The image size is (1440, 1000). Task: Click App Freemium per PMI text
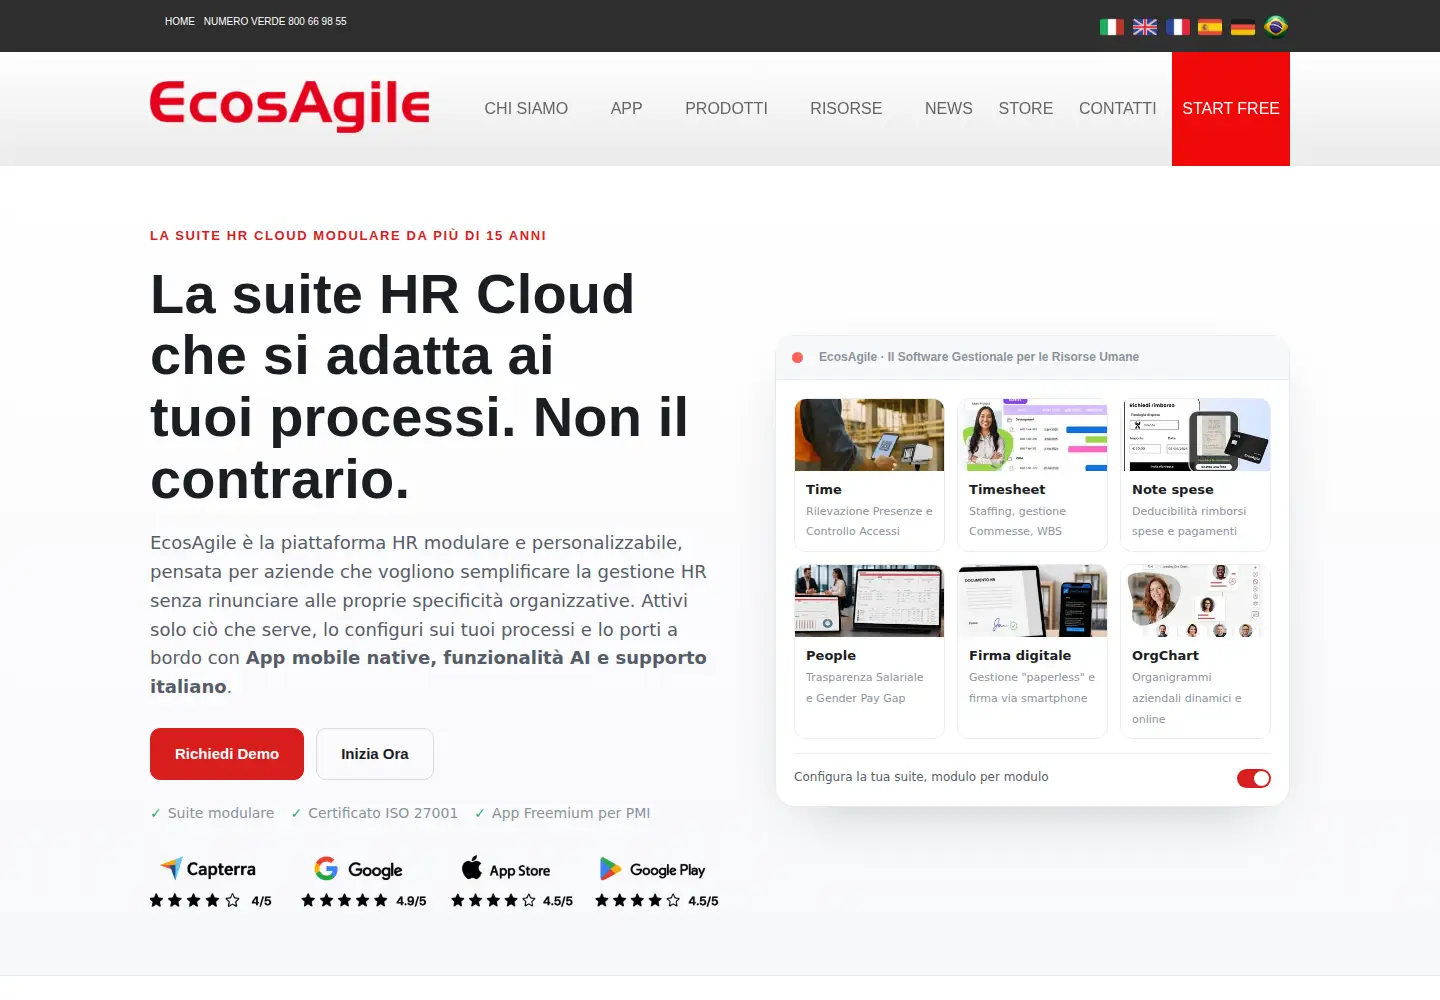[x=571, y=813]
